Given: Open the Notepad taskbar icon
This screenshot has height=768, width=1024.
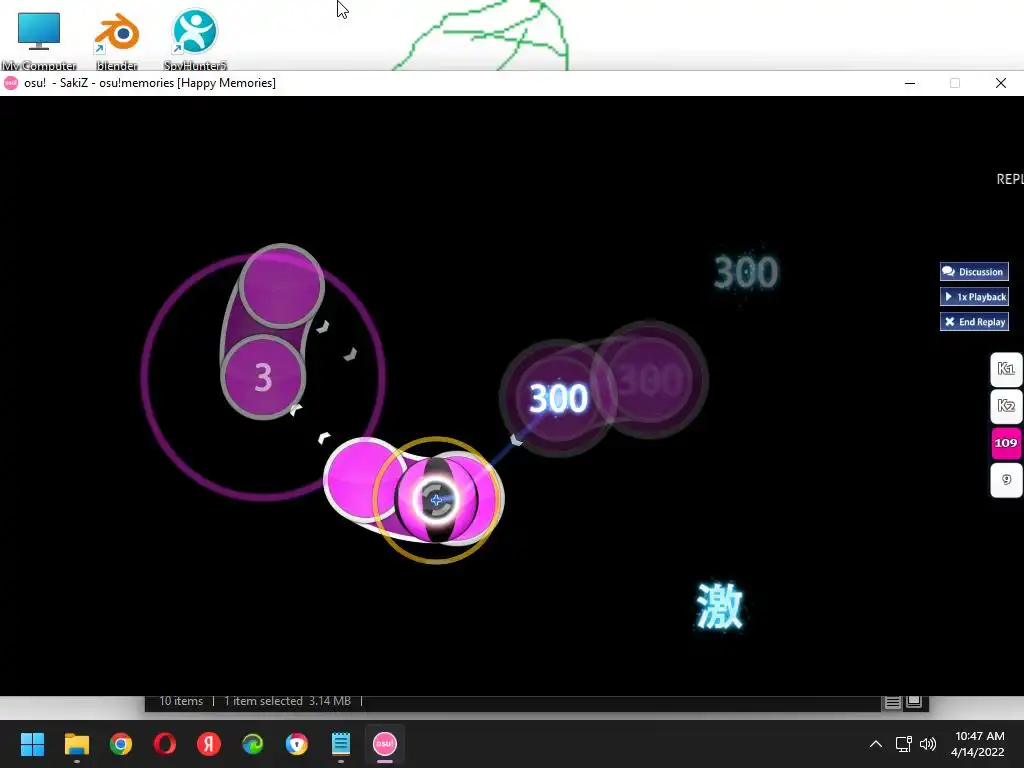Looking at the screenshot, I should tap(341, 744).
